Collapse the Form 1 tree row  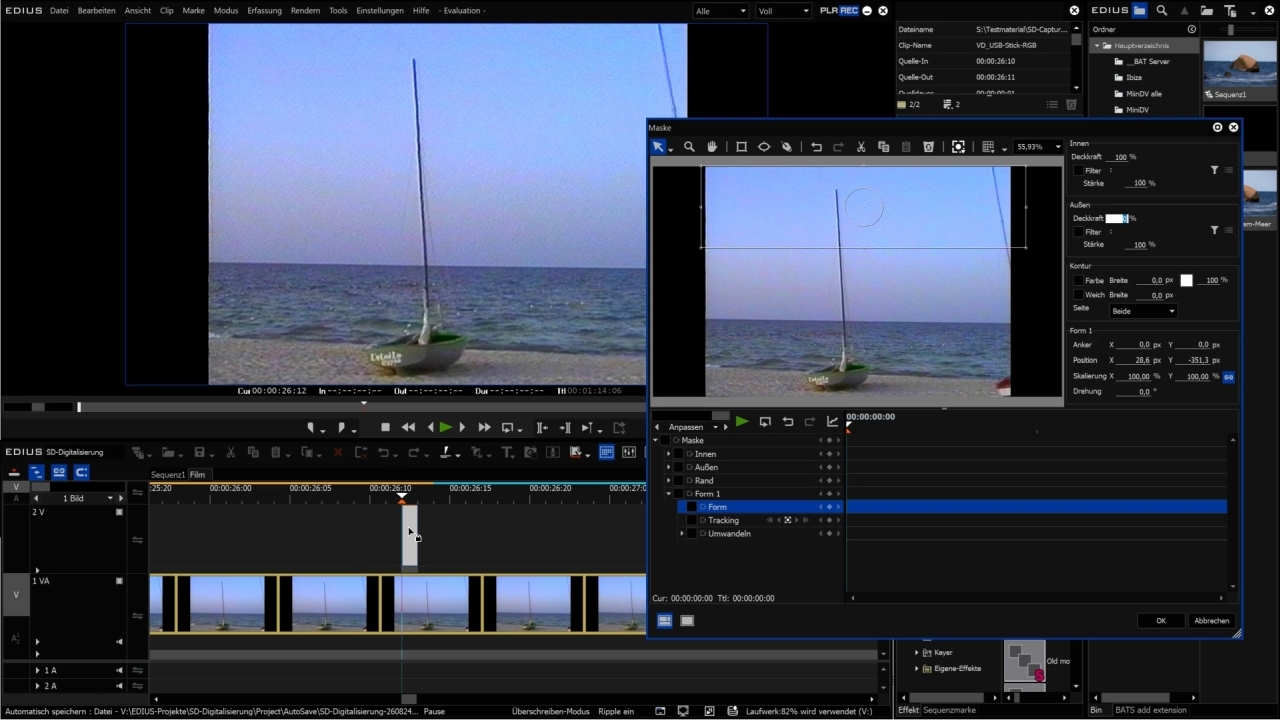point(668,494)
